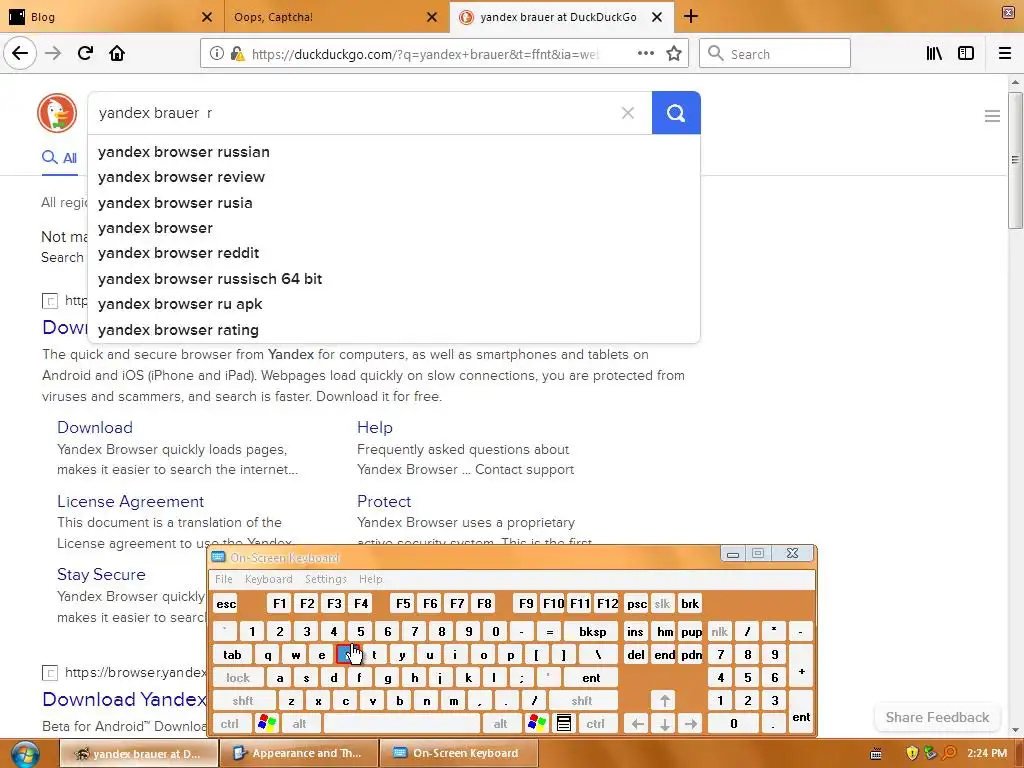This screenshot has height=768, width=1024.
Task: Choose suggestion yandex browser review
Action: click(394, 177)
